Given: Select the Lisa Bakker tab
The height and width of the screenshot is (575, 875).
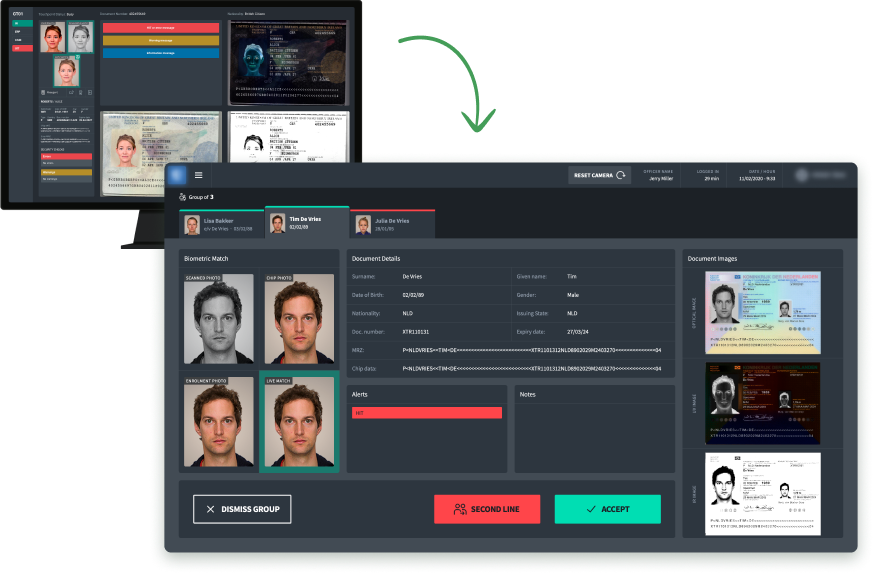Looking at the screenshot, I should click(x=222, y=224).
